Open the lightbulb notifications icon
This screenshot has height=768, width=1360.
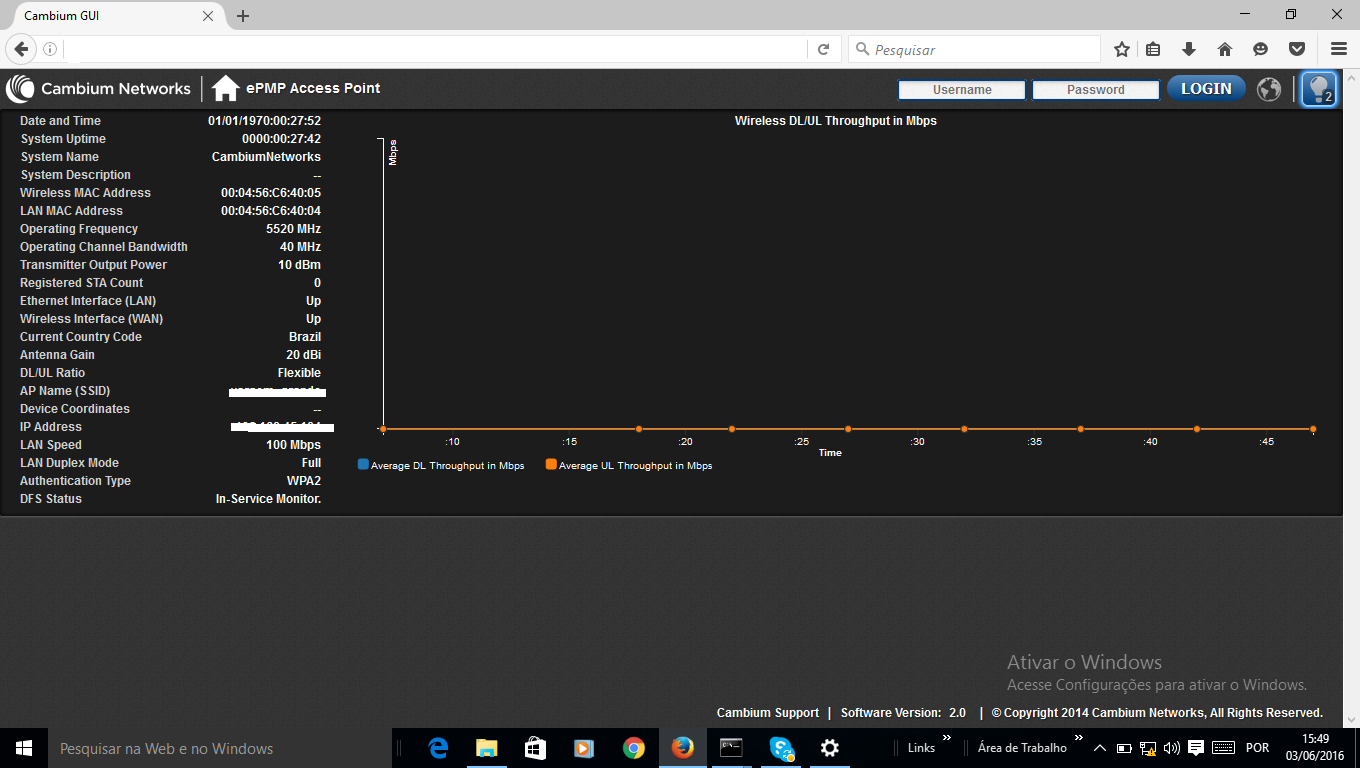click(x=1319, y=89)
